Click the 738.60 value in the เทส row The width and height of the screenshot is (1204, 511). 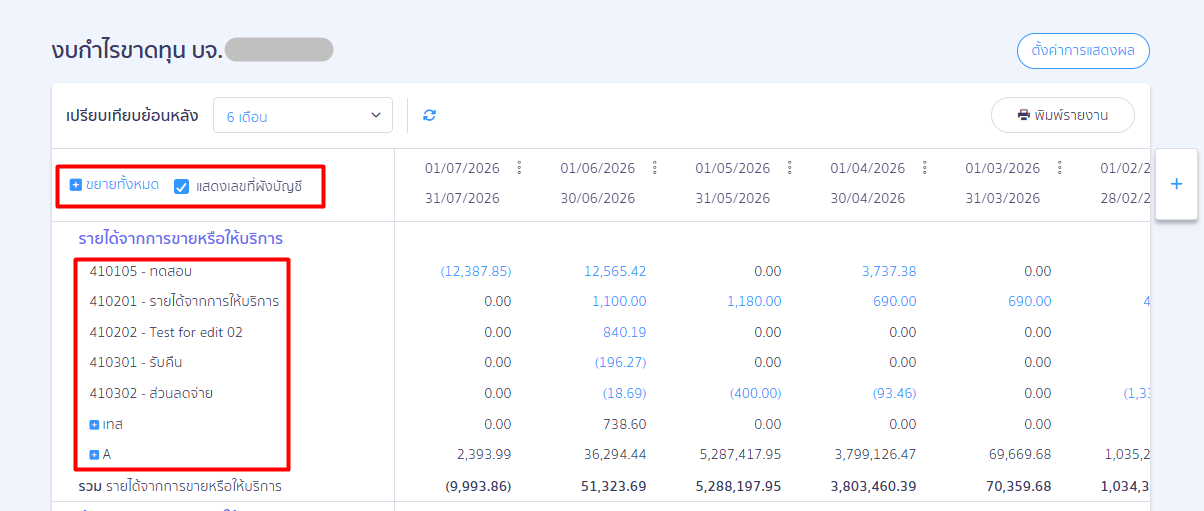click(624, 424)
